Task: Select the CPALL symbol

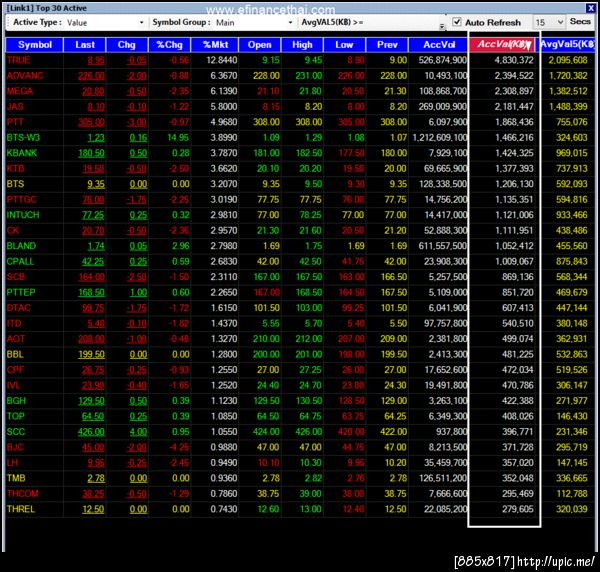Action: click(20, 261)
